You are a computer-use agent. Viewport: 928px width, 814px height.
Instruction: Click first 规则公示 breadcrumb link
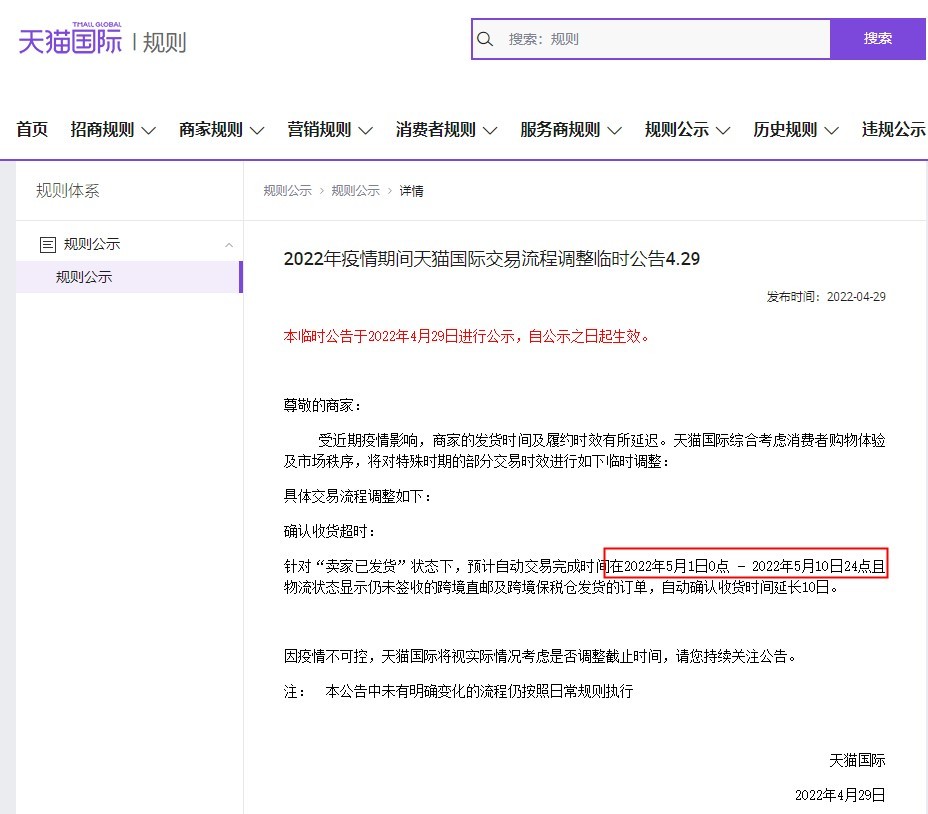[x=288, y=191]
